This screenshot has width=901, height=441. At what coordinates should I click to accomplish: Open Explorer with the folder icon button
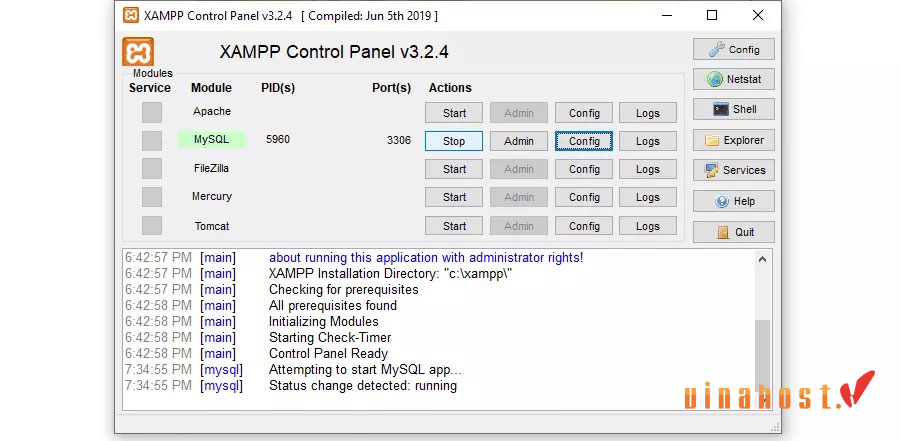click(734, 140)
